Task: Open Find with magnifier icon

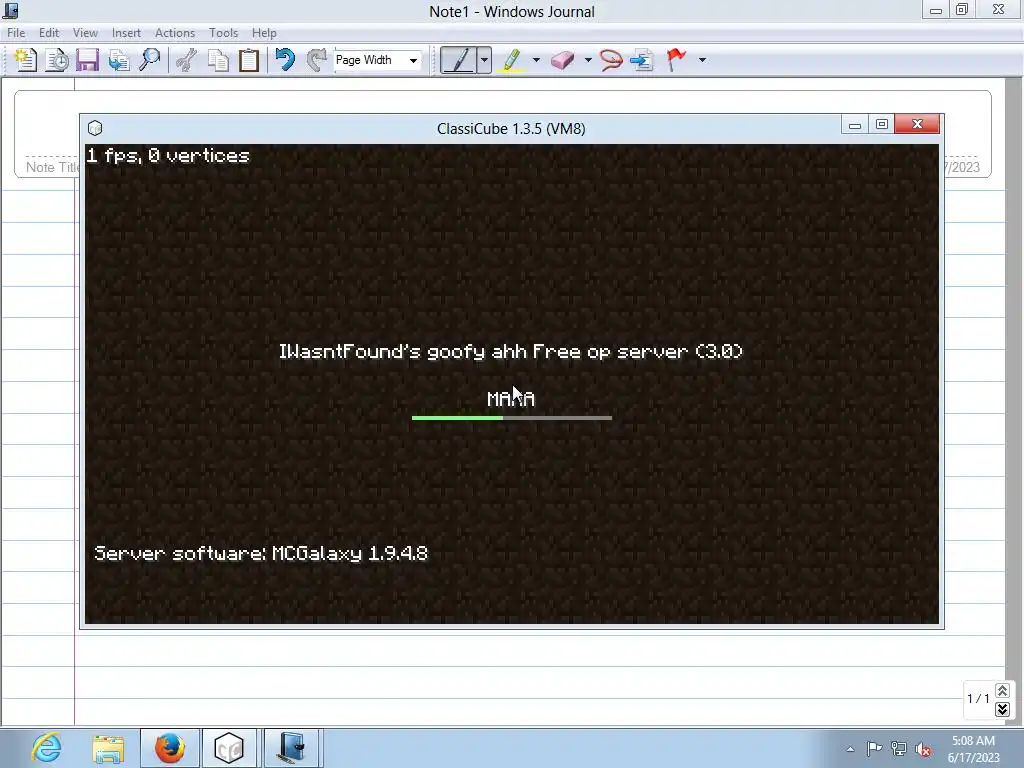Action: pyautogui.click(x=150, y=60)
